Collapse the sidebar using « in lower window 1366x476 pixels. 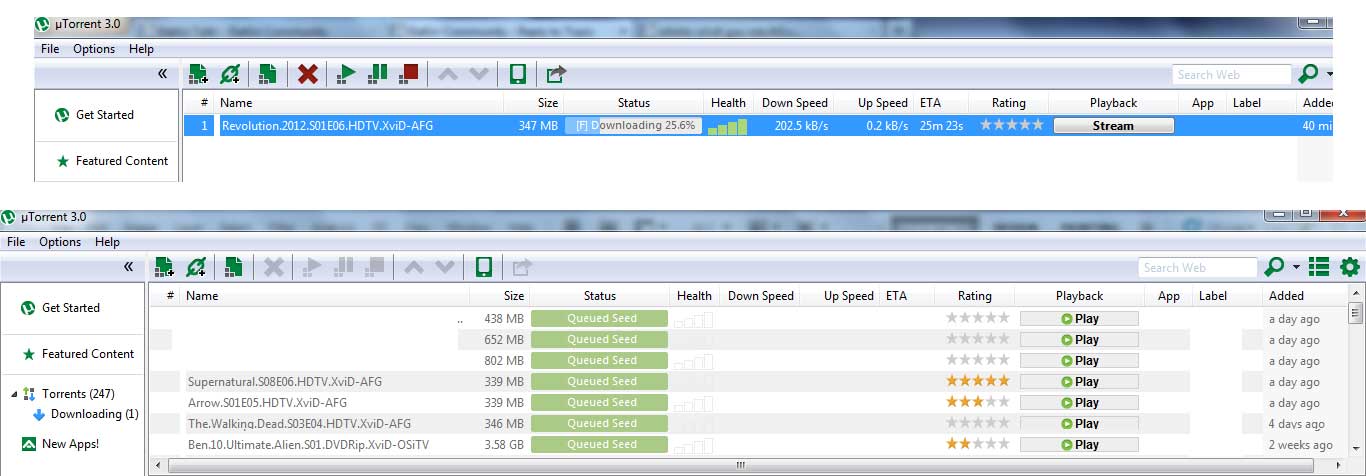pos(128,266)
